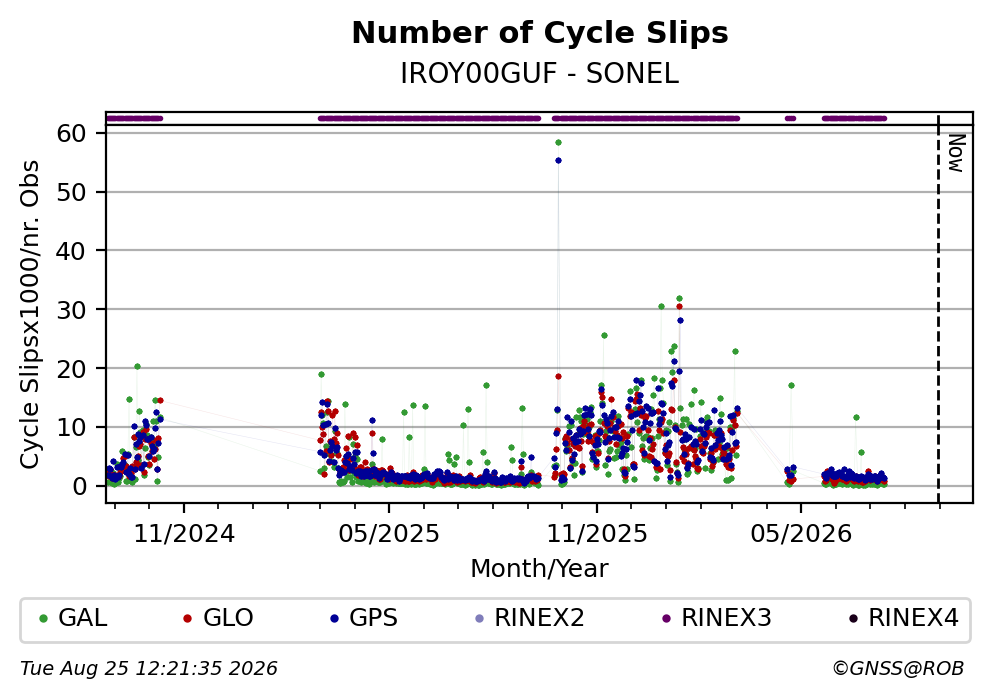The width and height of the screenshot is (993, 699).
Task: Click the y-axis tick label 50
Action: (72, 192)
